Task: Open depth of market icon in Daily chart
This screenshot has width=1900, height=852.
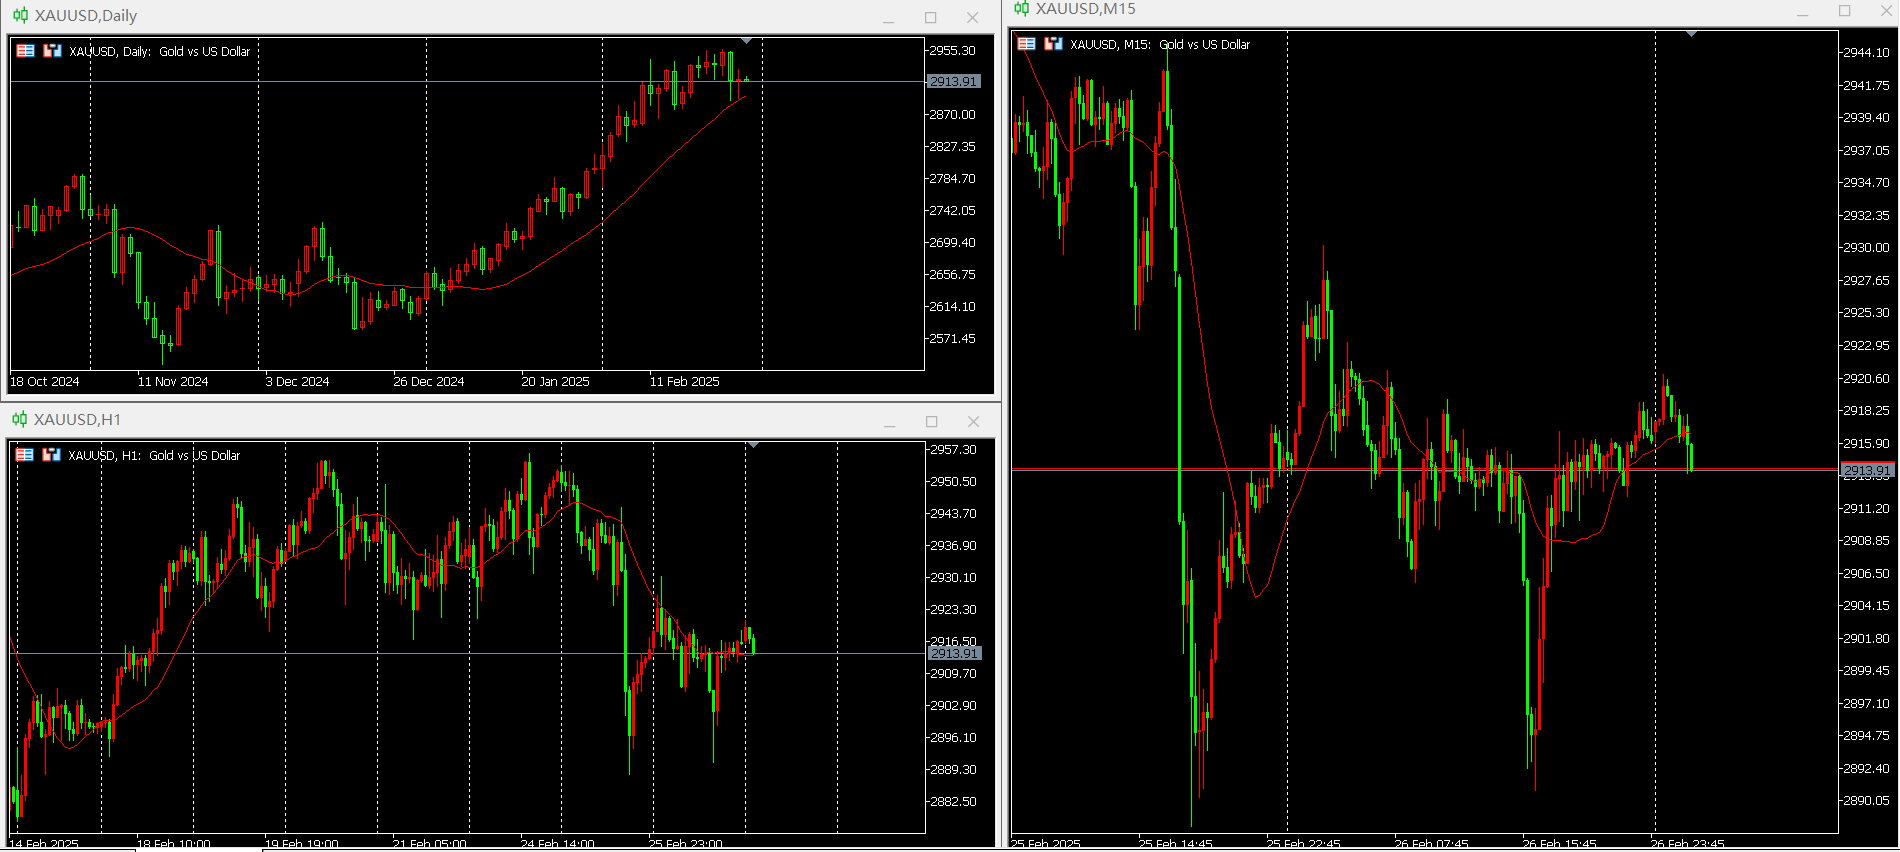Action: (52, 51)
